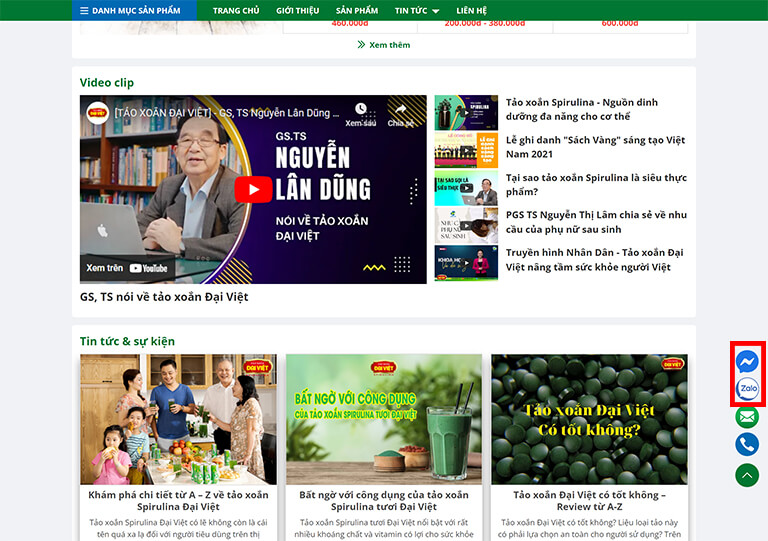Open the green spirulina tablets article image
The height and width of the screenshot is (541, 768).
(589, 419)
